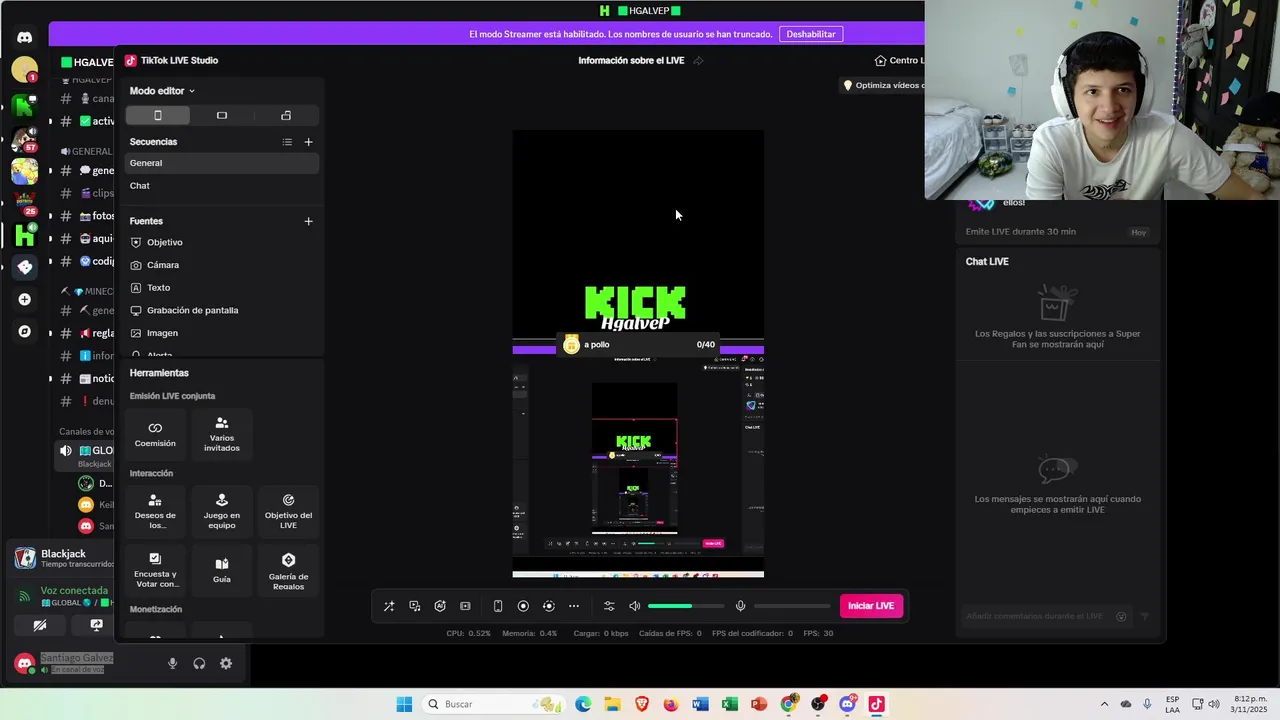
Task: Adjust the green speaker volume slider
Action: point(686,606)
